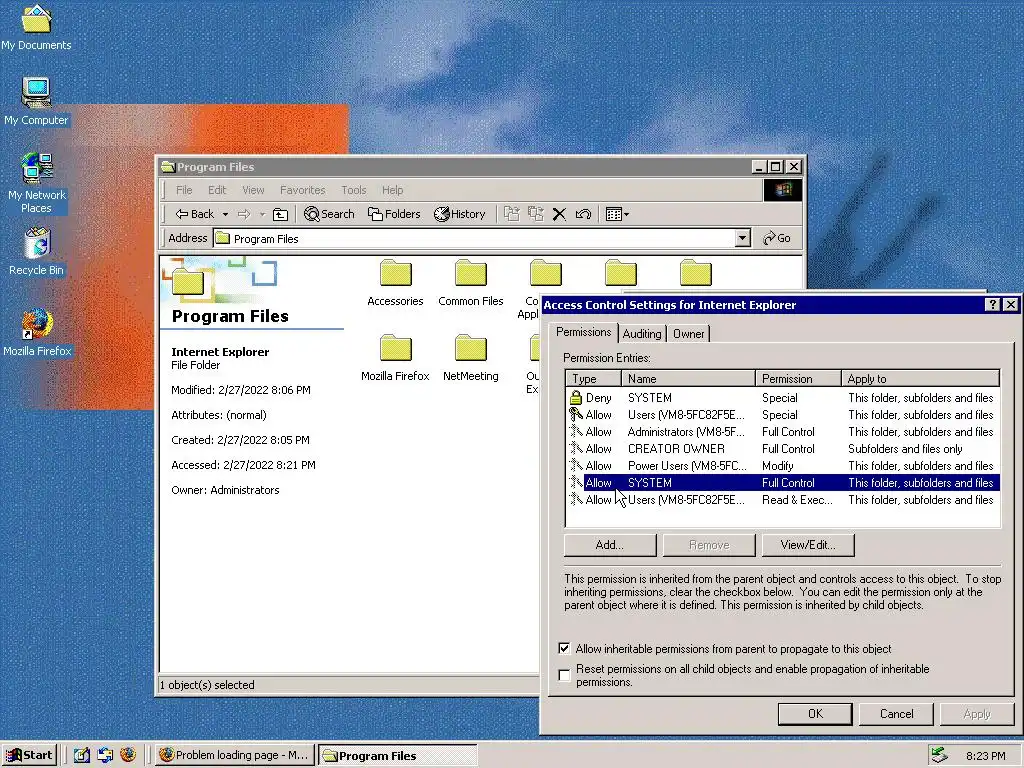Viewport: 1024px width, 768px height.
Task: Click system tray network icon
Action: (939, 755)
